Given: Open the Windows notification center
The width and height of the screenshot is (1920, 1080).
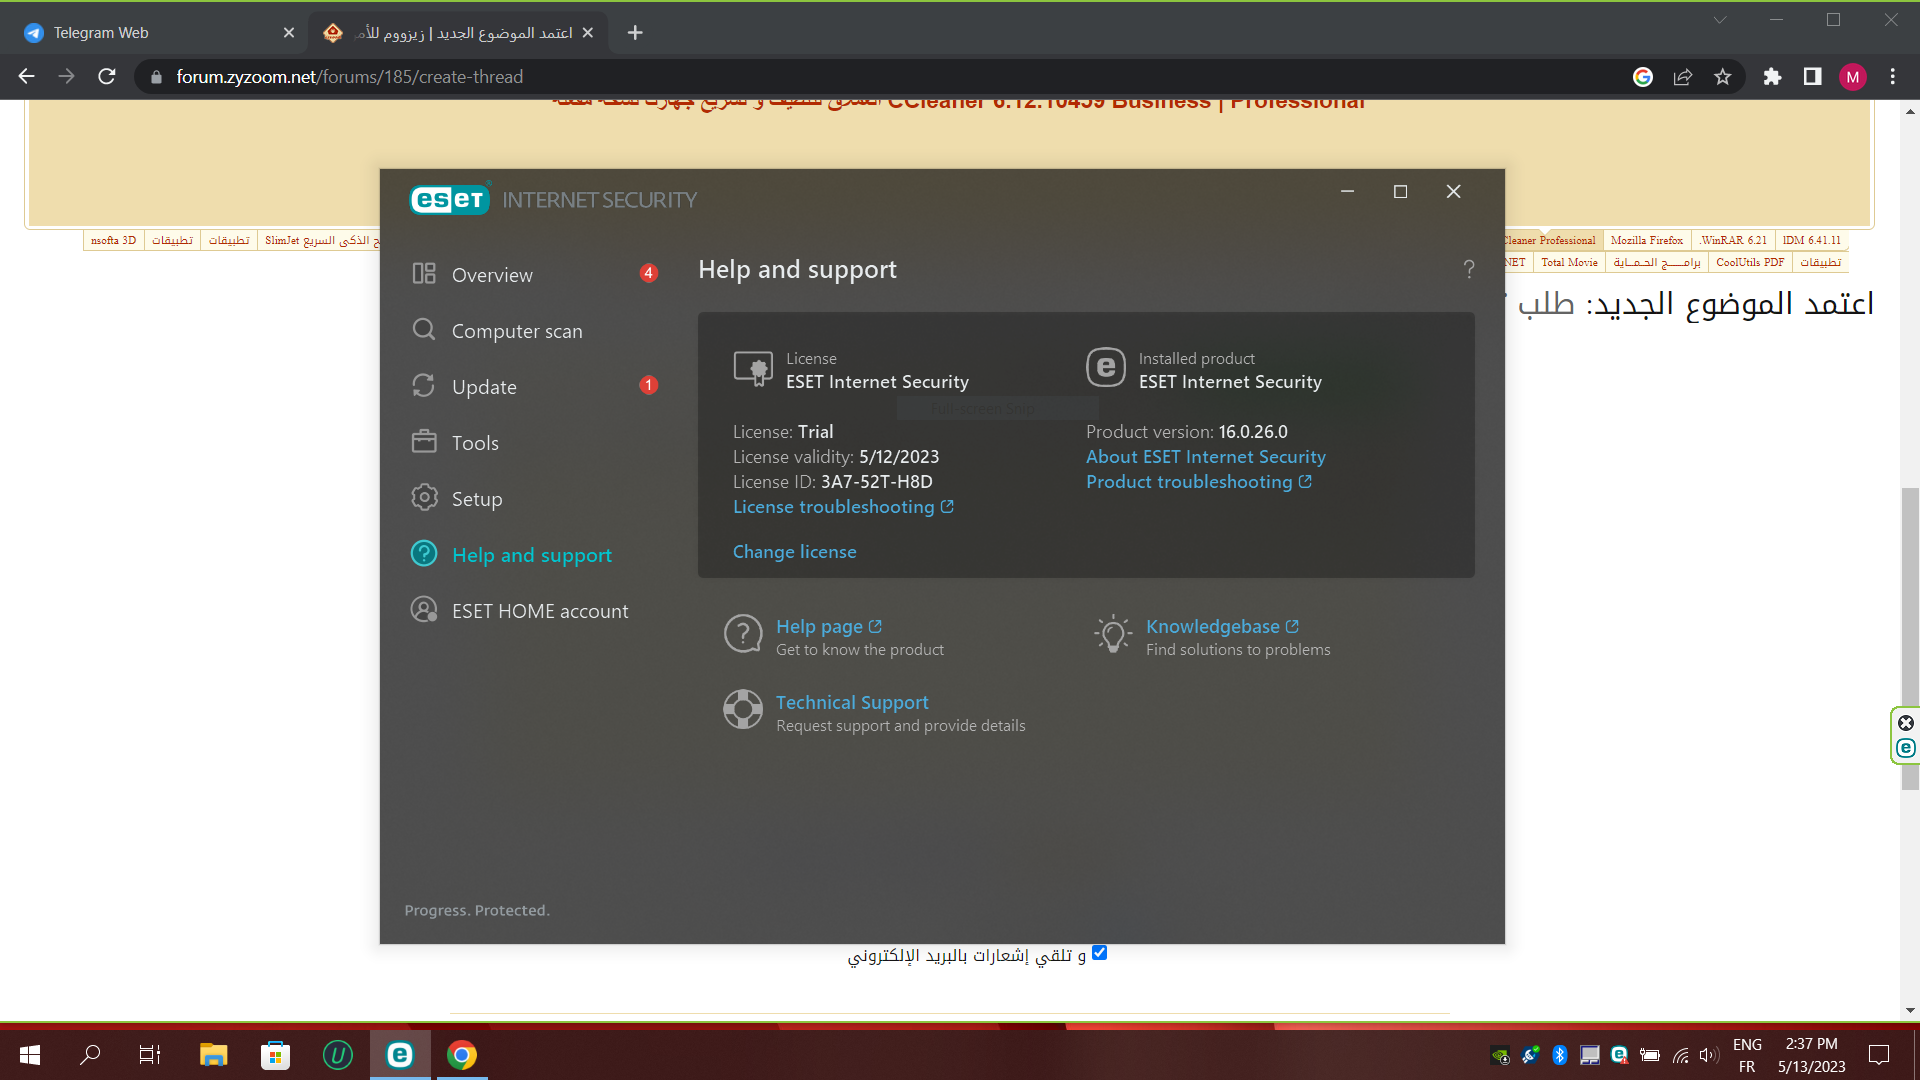Looking at the screenshot, I should (x=1879, y=1055).
